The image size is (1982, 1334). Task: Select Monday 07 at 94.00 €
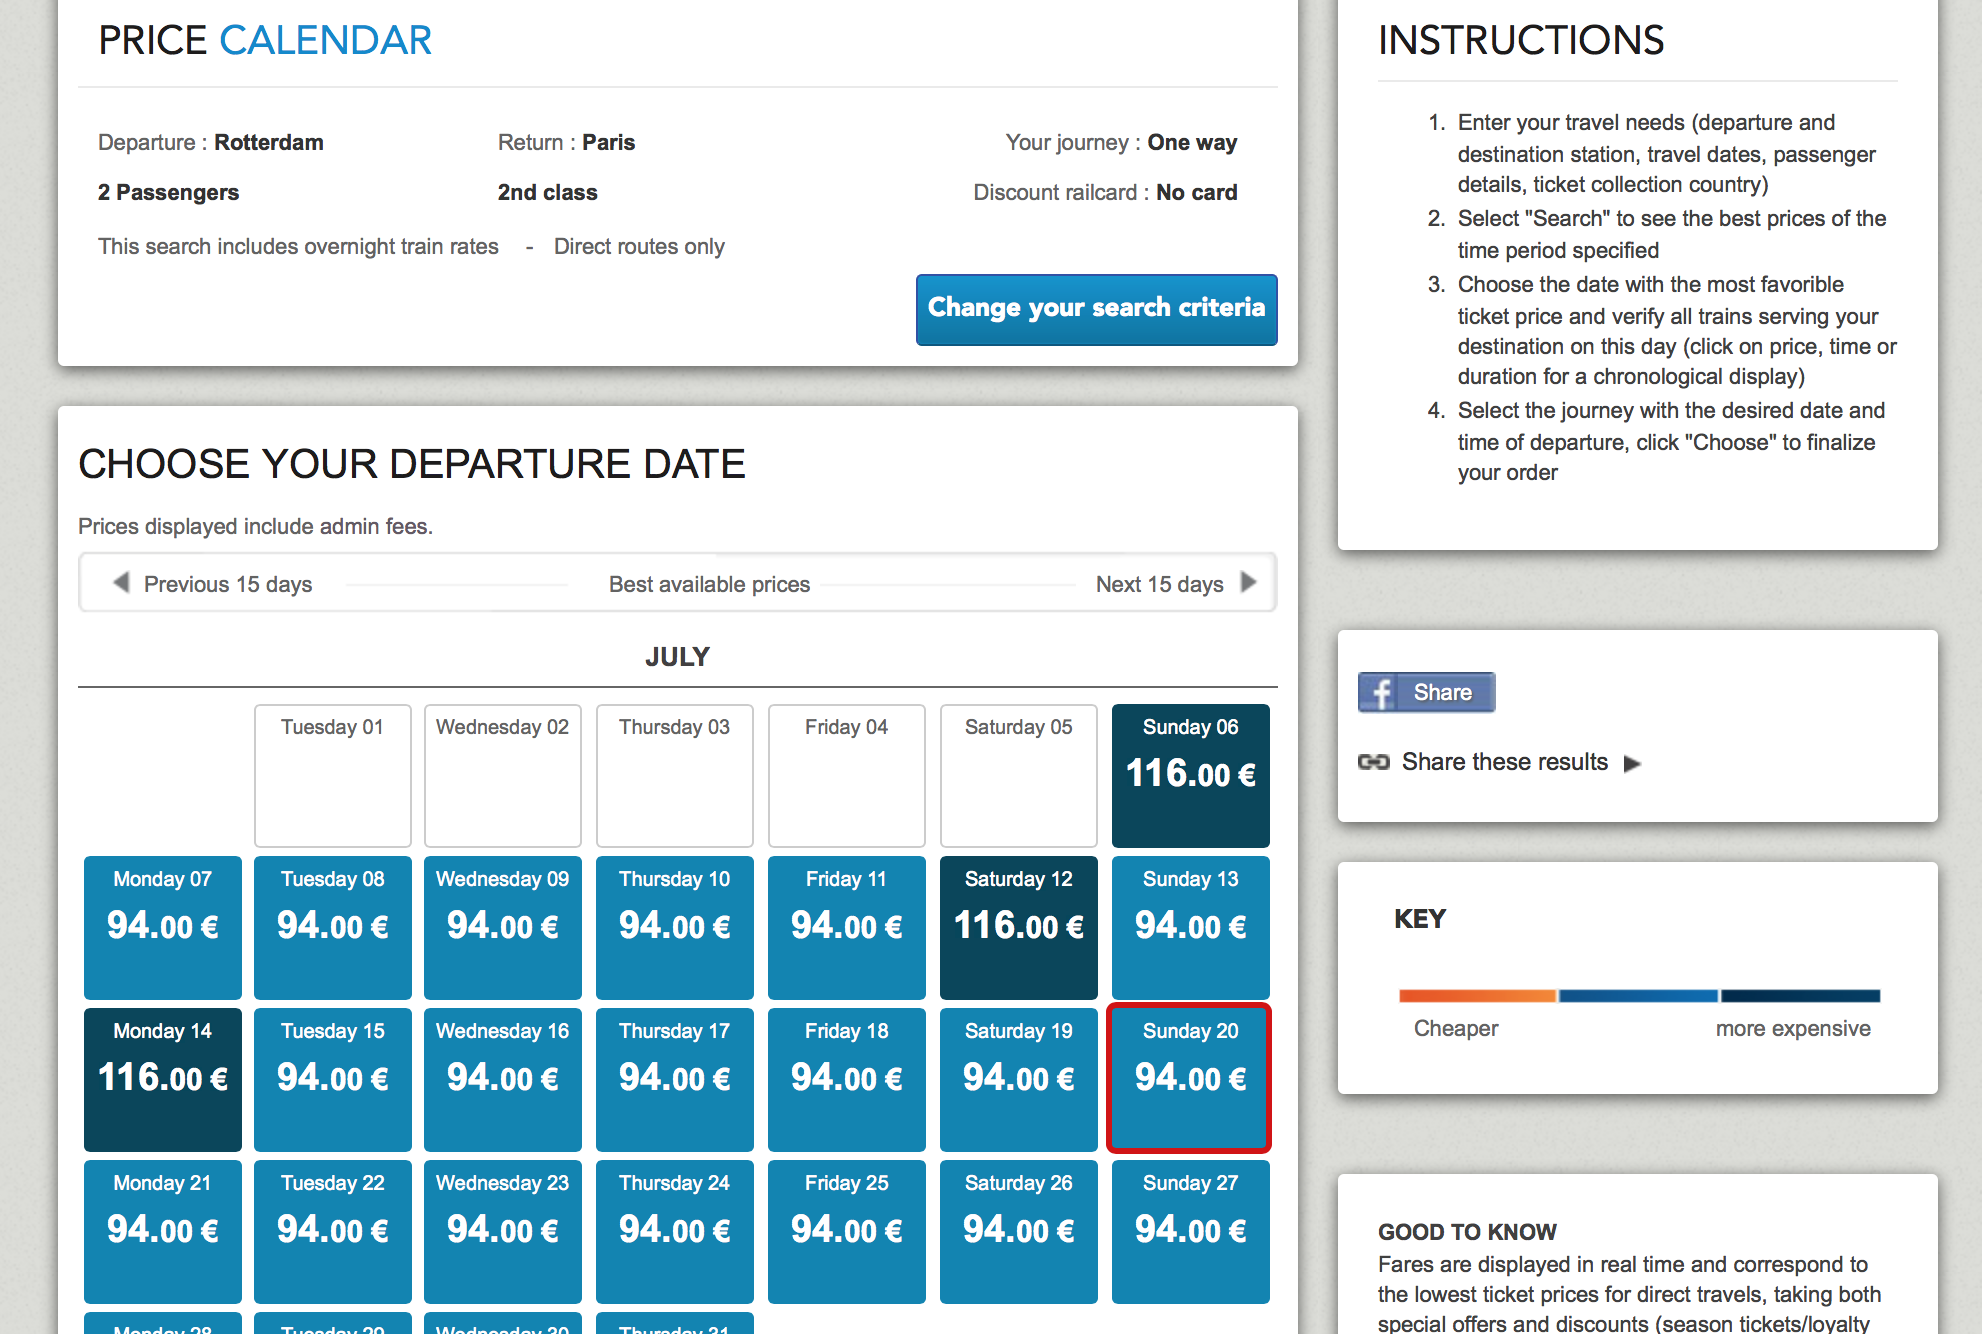click(x=162, y=927)
